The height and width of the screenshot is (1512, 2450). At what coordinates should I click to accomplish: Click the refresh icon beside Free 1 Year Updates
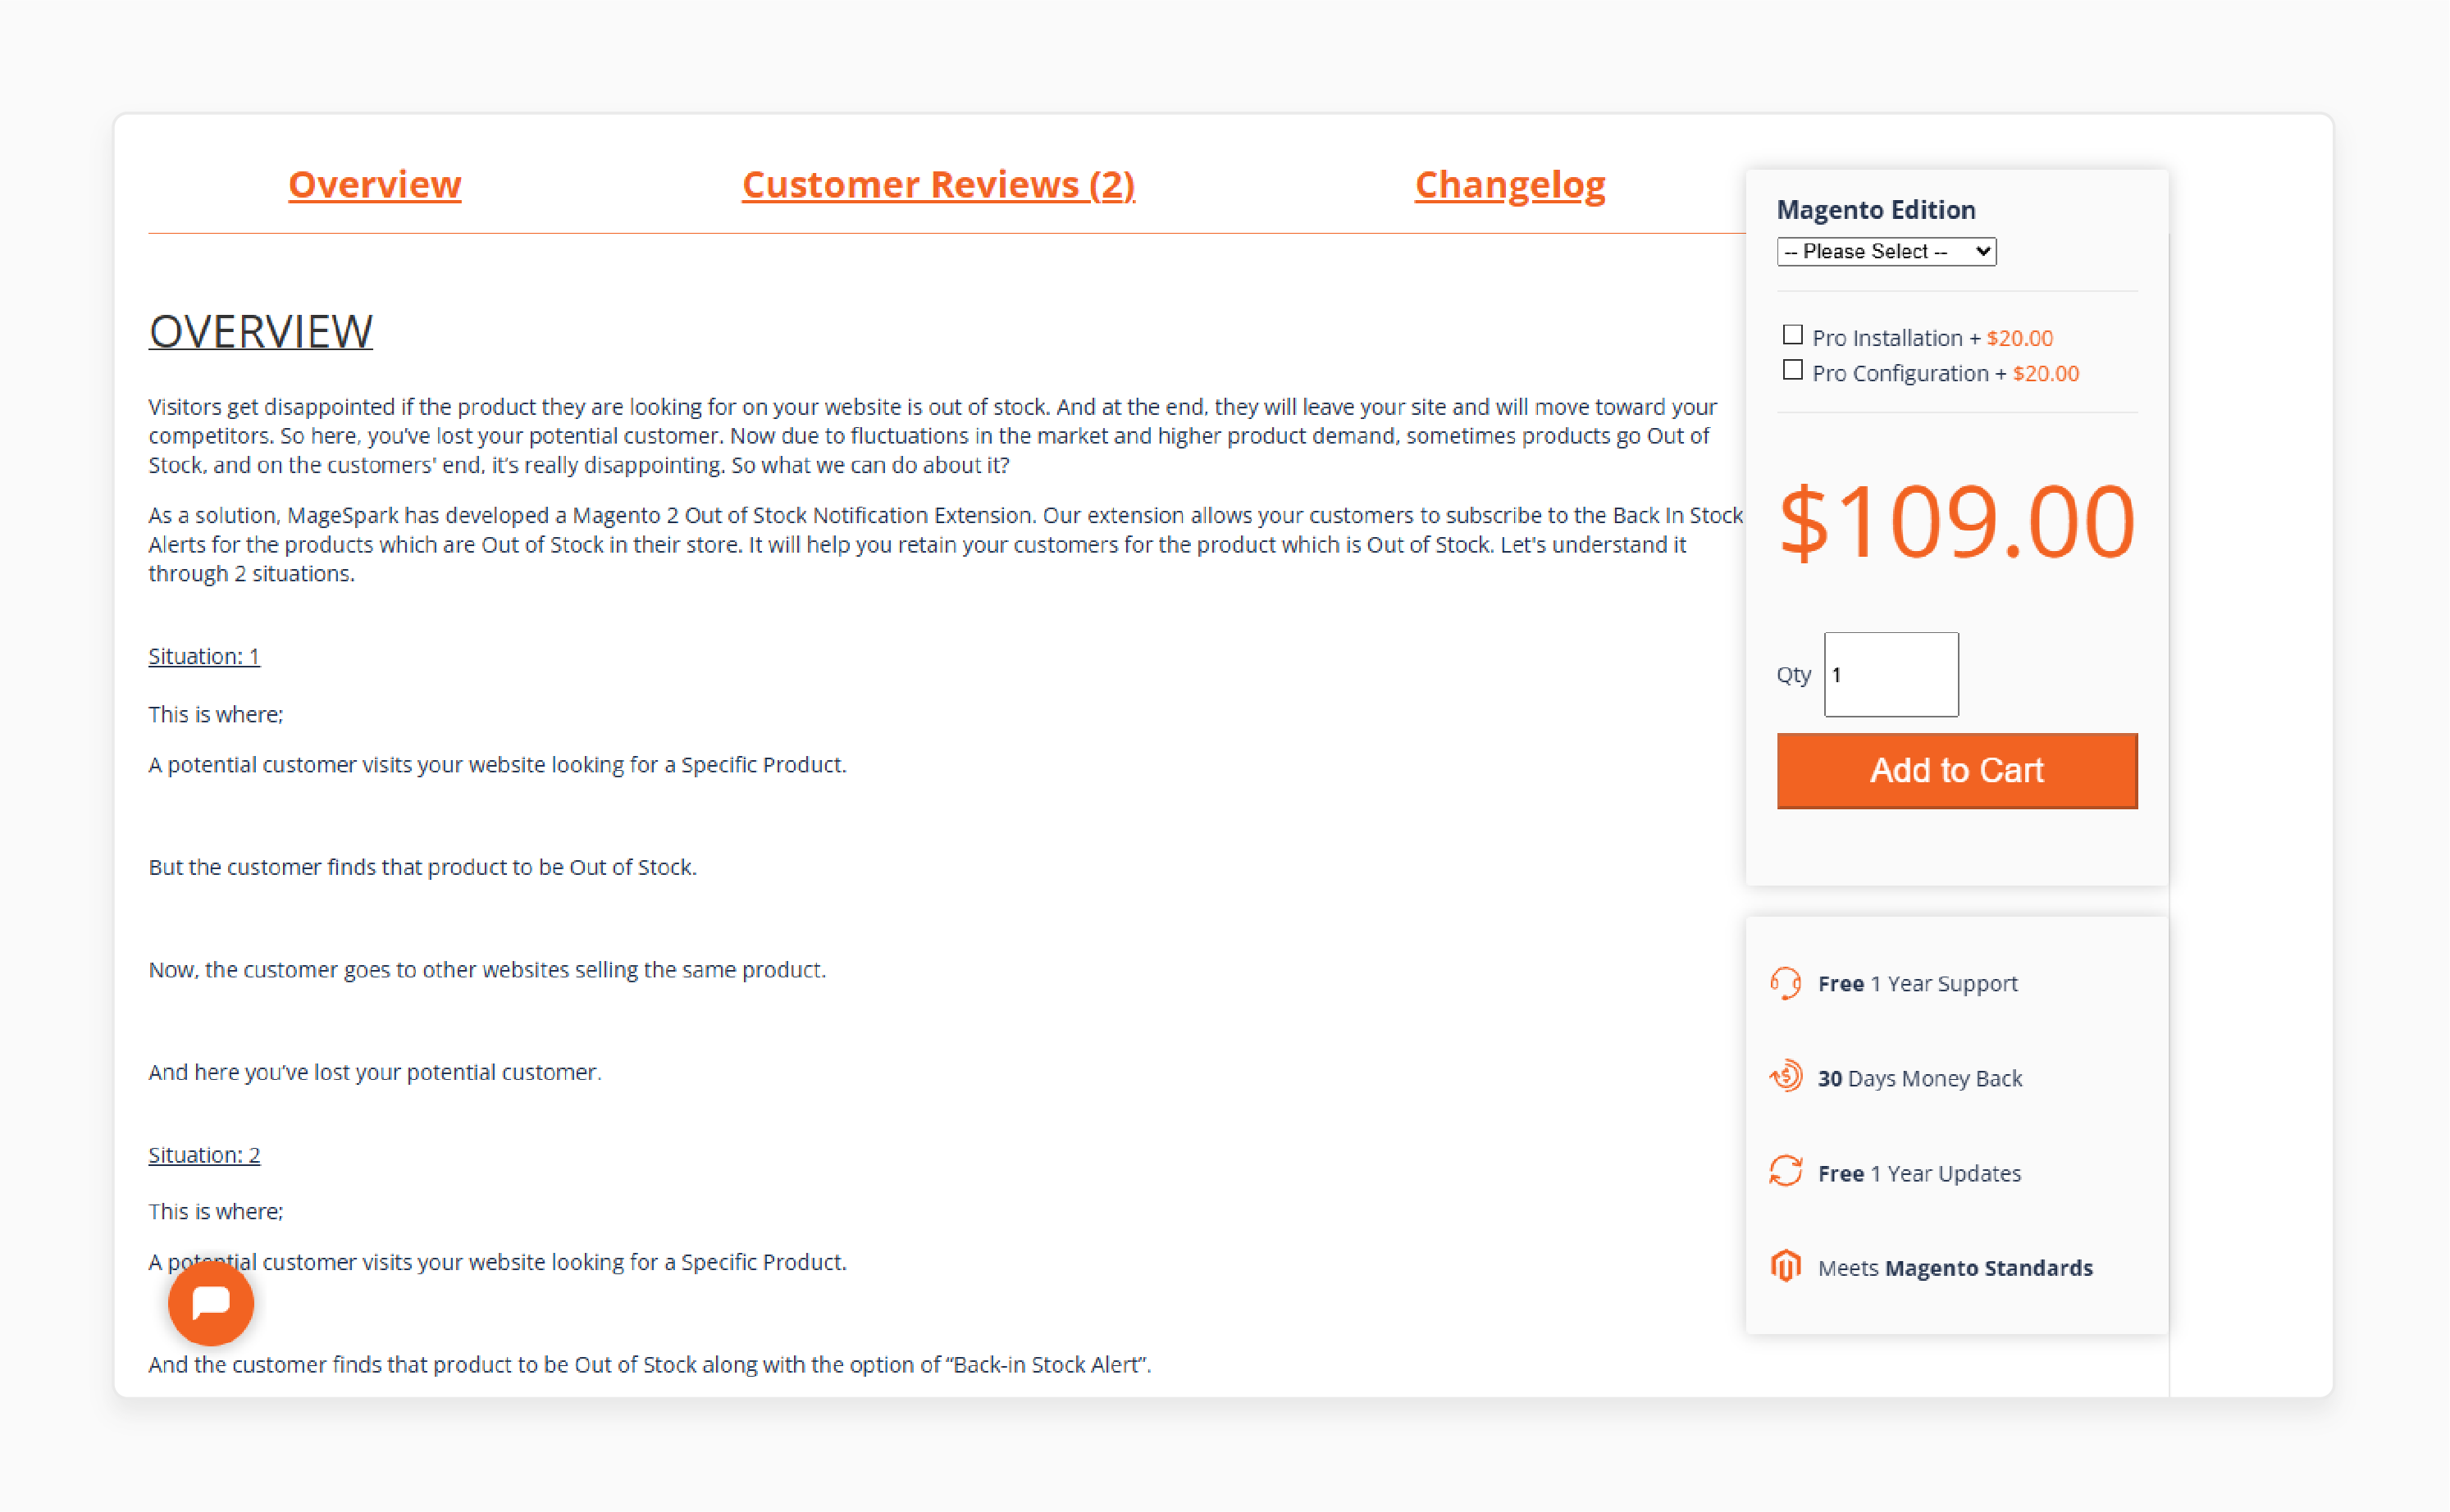point(1785,1171)
